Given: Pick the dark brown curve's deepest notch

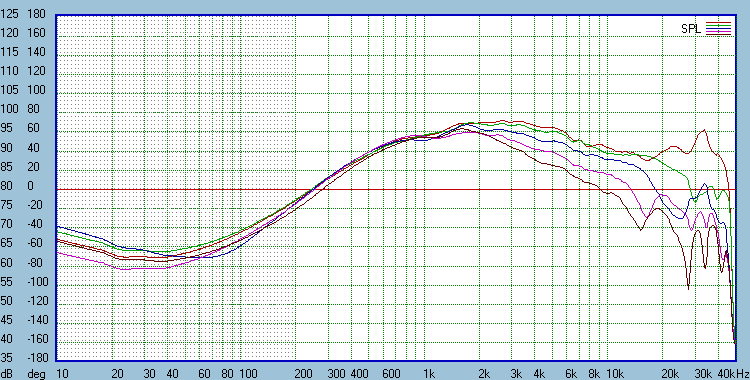Looking at the screenshot, I should pyautogui.click(x=688, y=289).
